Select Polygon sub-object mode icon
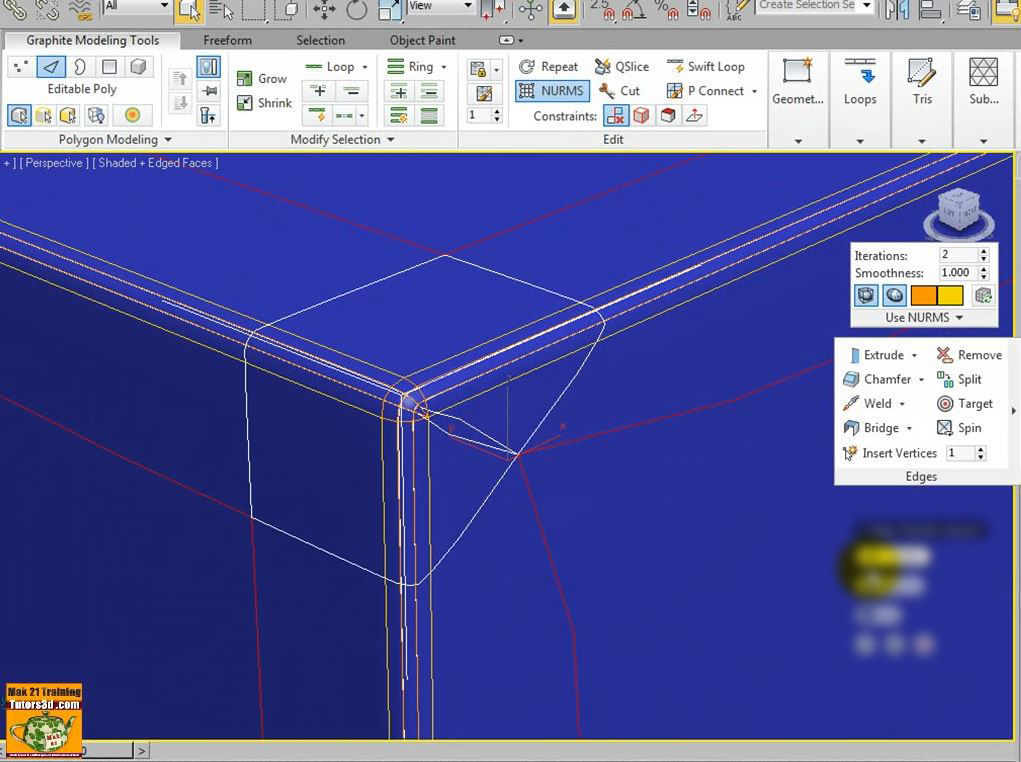1021x762 pixels. 109,67
